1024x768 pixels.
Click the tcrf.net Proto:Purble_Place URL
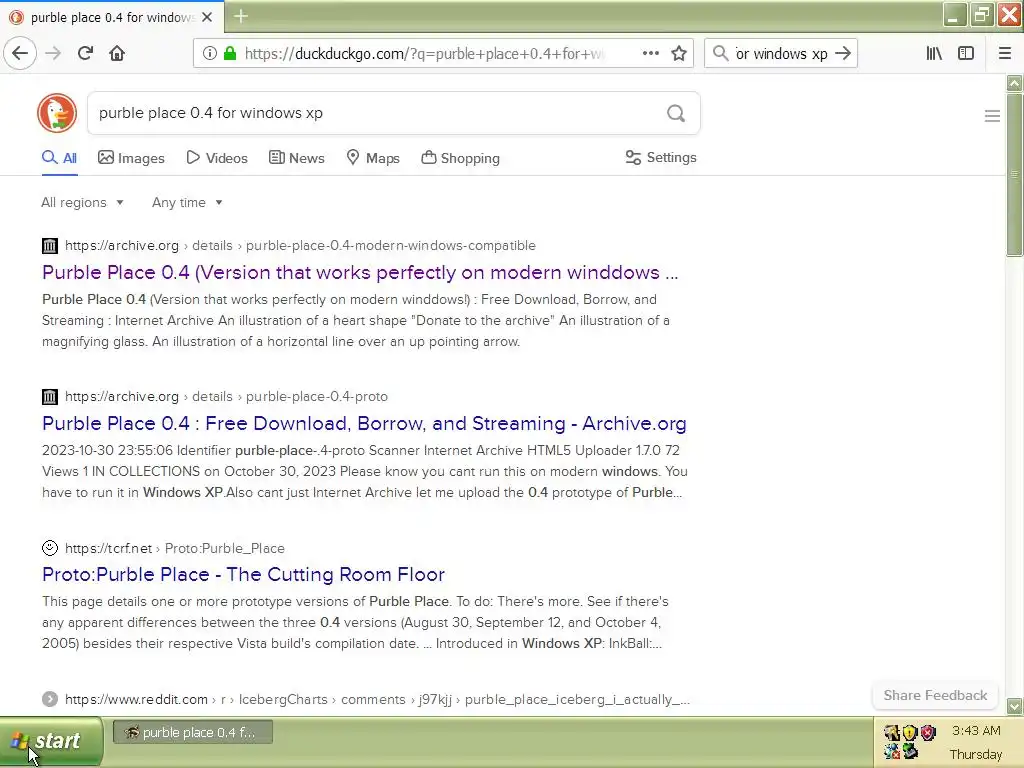(x=174, y=548)
